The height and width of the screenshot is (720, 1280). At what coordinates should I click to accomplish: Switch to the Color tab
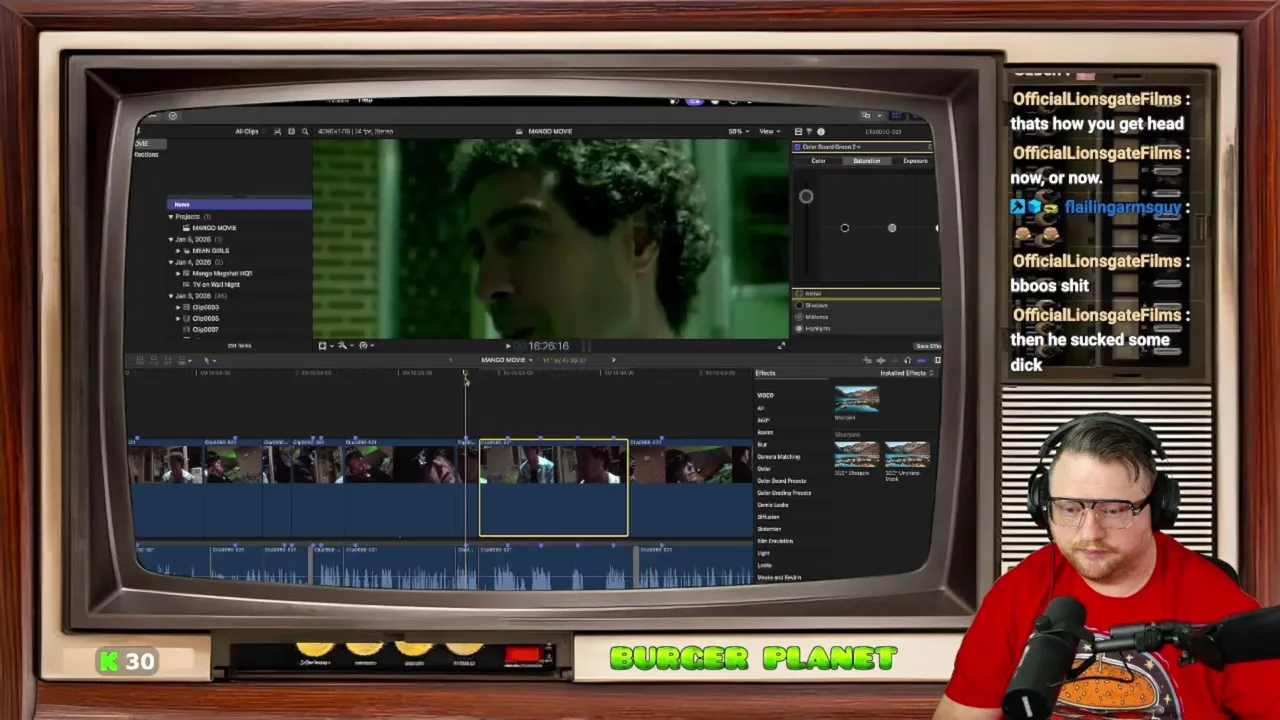tap(818, 161)
